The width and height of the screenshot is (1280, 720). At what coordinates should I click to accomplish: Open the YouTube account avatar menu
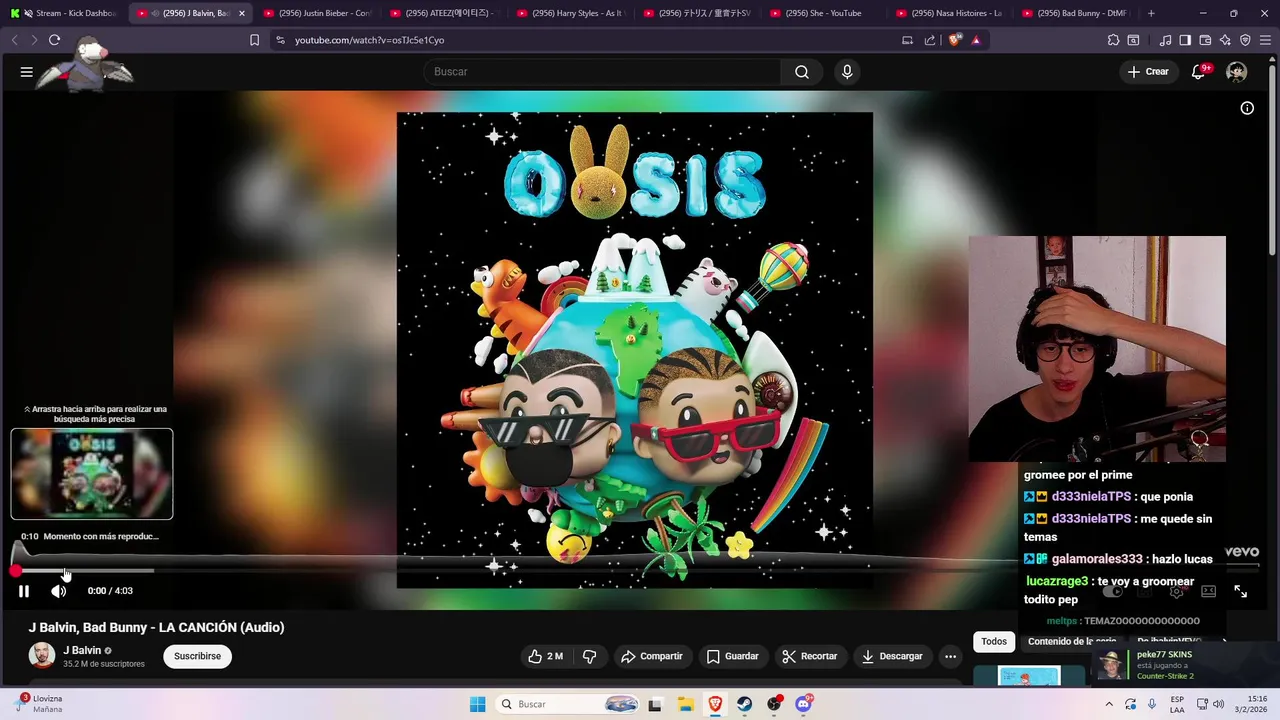pyautogui.click(x=1237, y=72)
